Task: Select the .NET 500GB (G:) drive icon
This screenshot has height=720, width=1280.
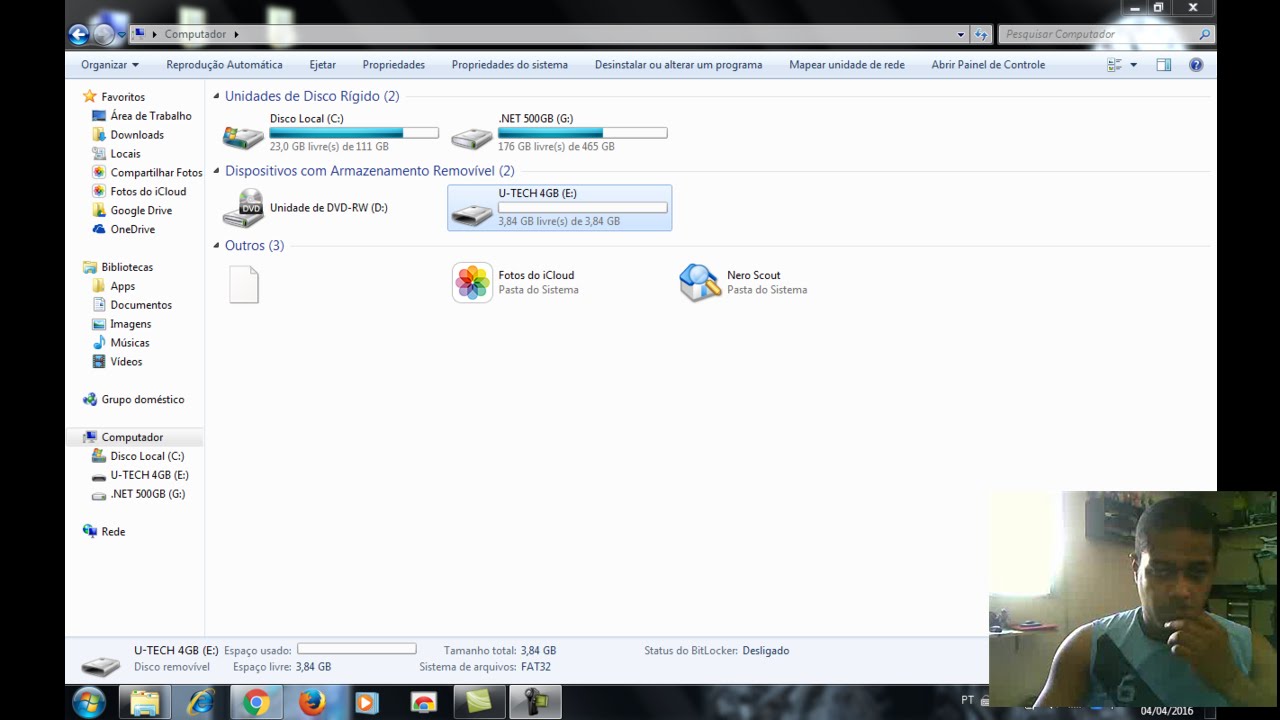Action: (x=471, y=138)
